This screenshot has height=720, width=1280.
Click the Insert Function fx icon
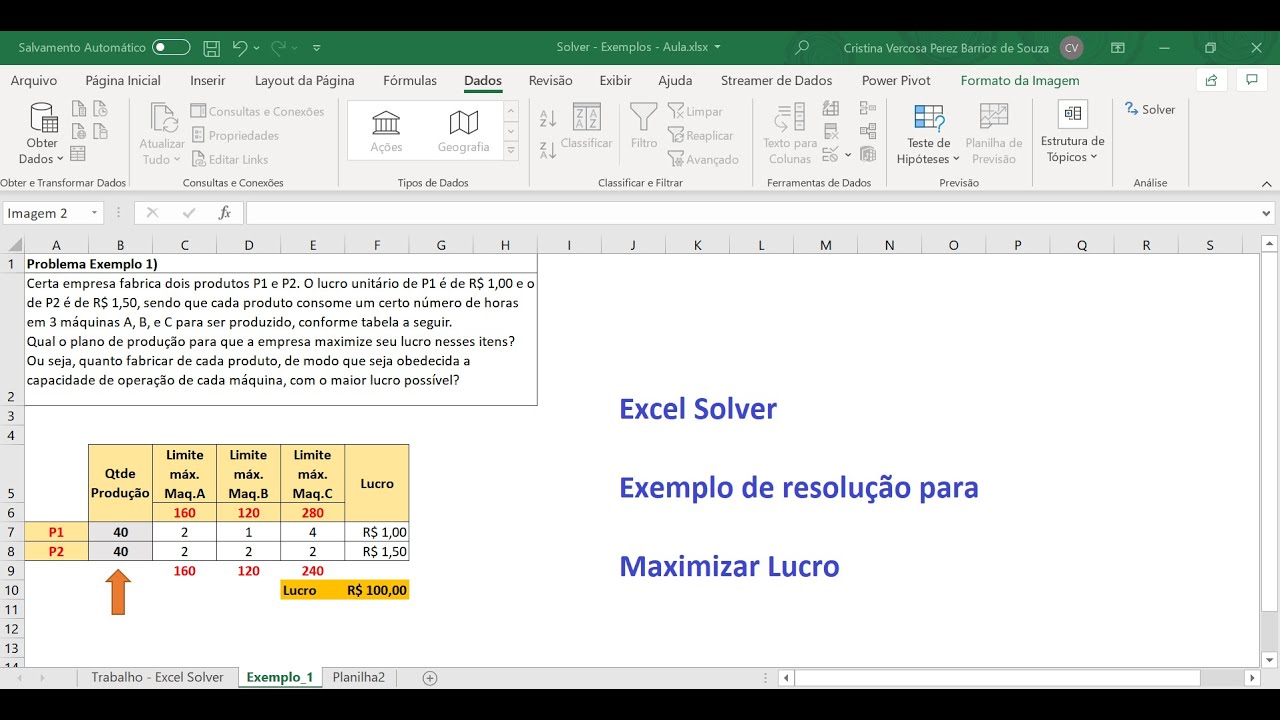pyautogui.click(x=225, y=213)
